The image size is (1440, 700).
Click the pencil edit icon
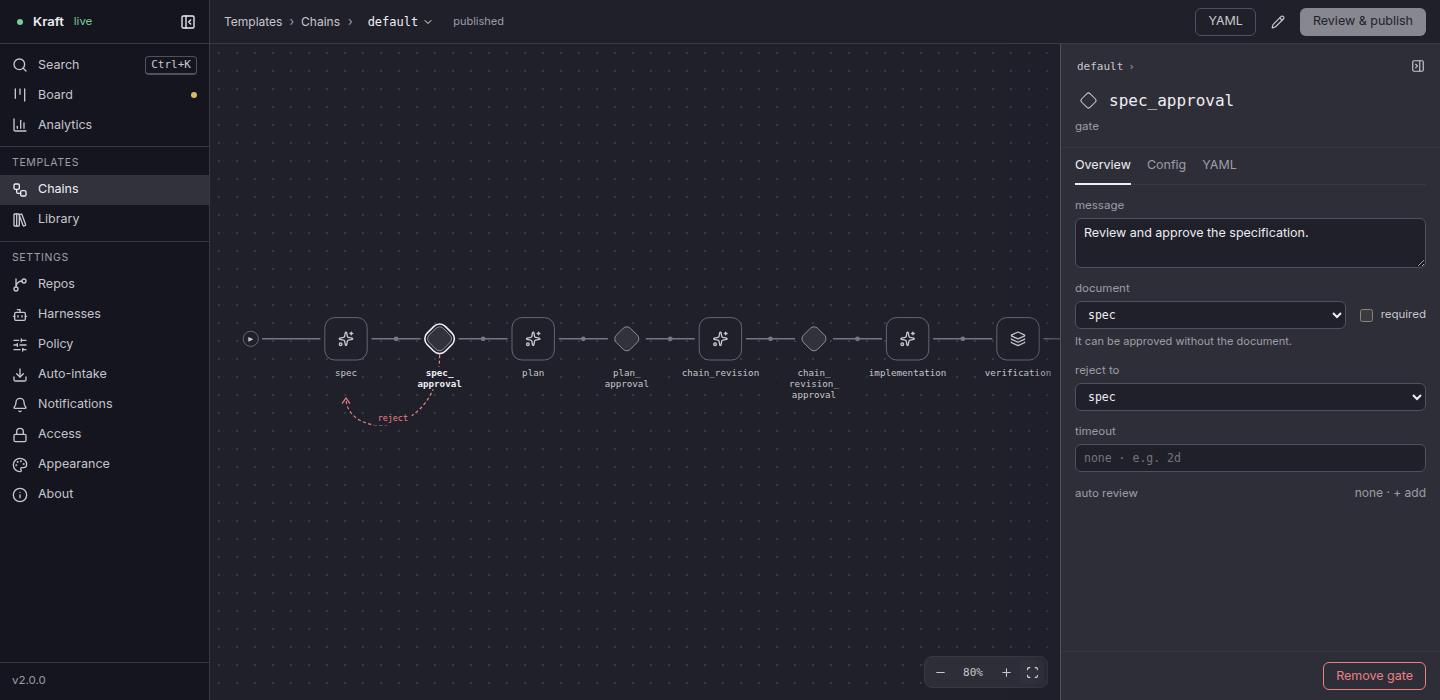pyautogui.click(x=1278, y=22)
